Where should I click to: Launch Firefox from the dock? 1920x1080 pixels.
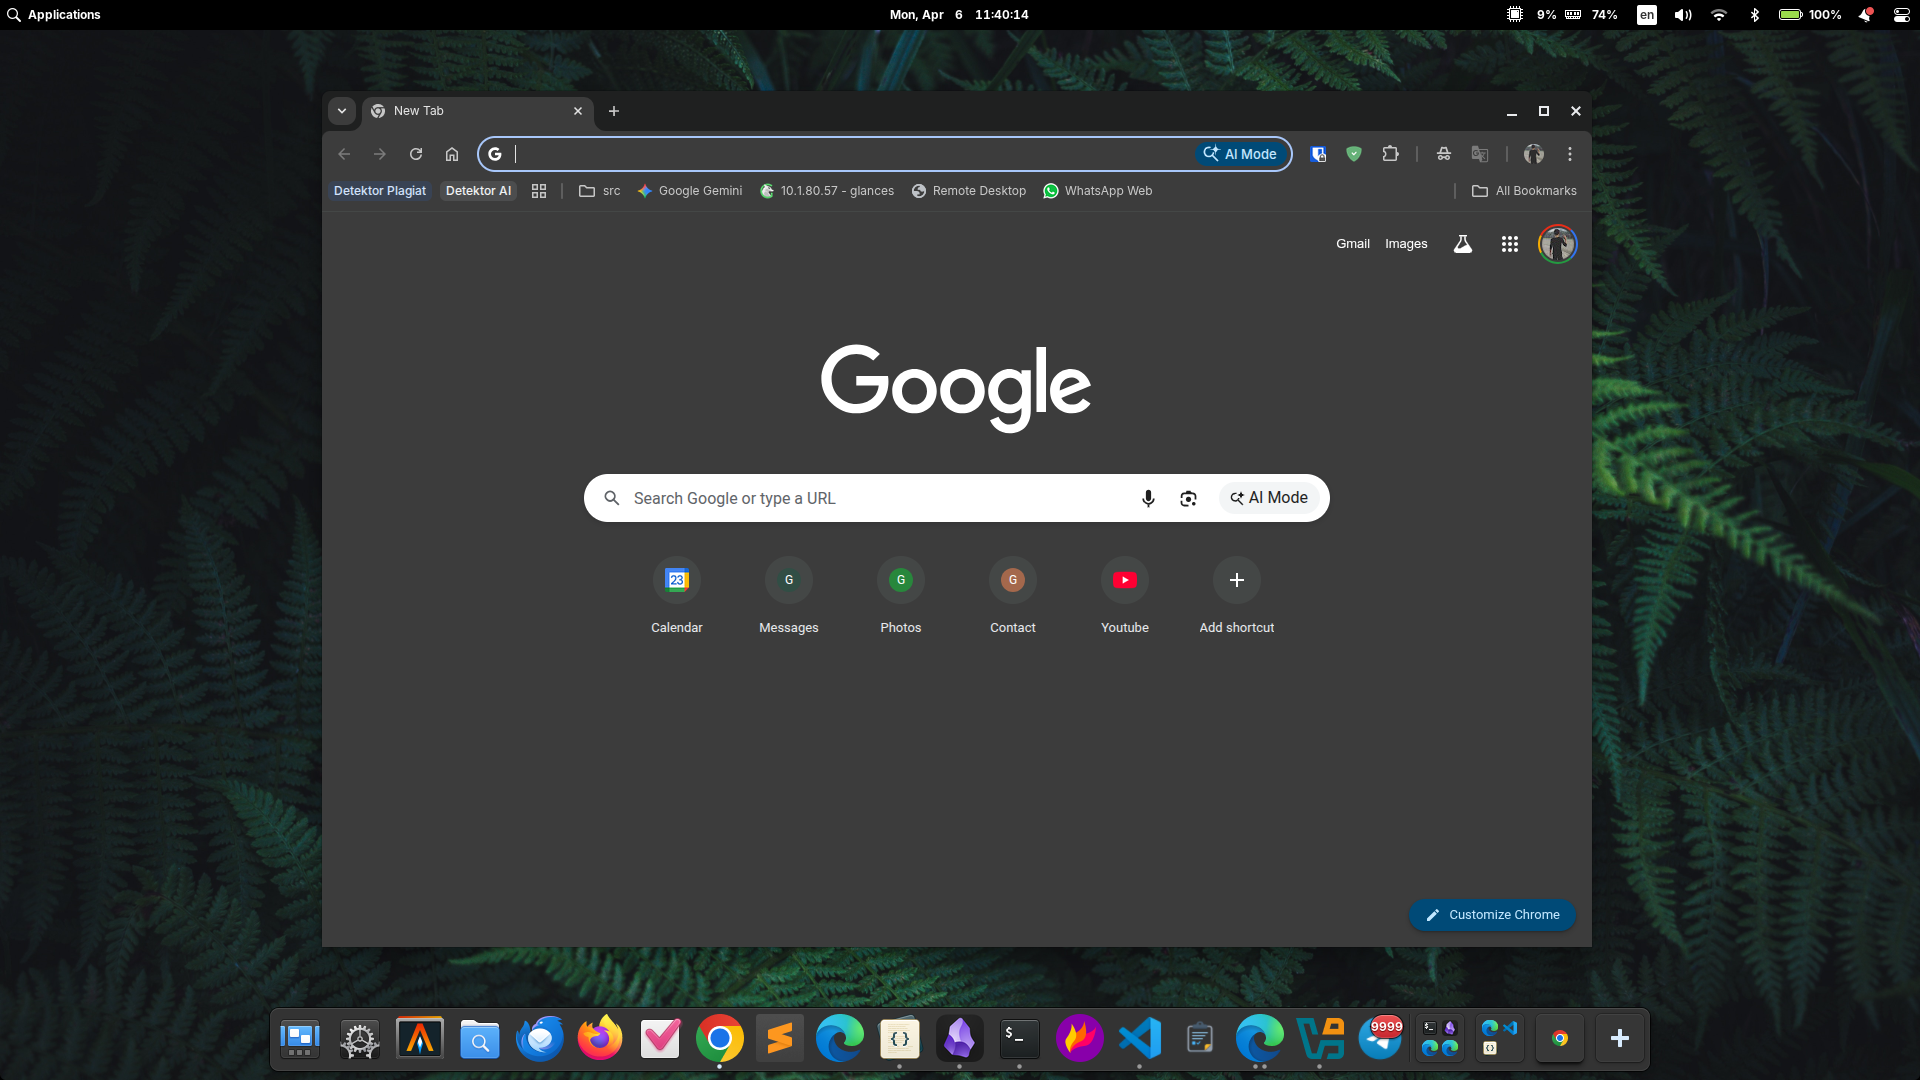click(600, 1039)
